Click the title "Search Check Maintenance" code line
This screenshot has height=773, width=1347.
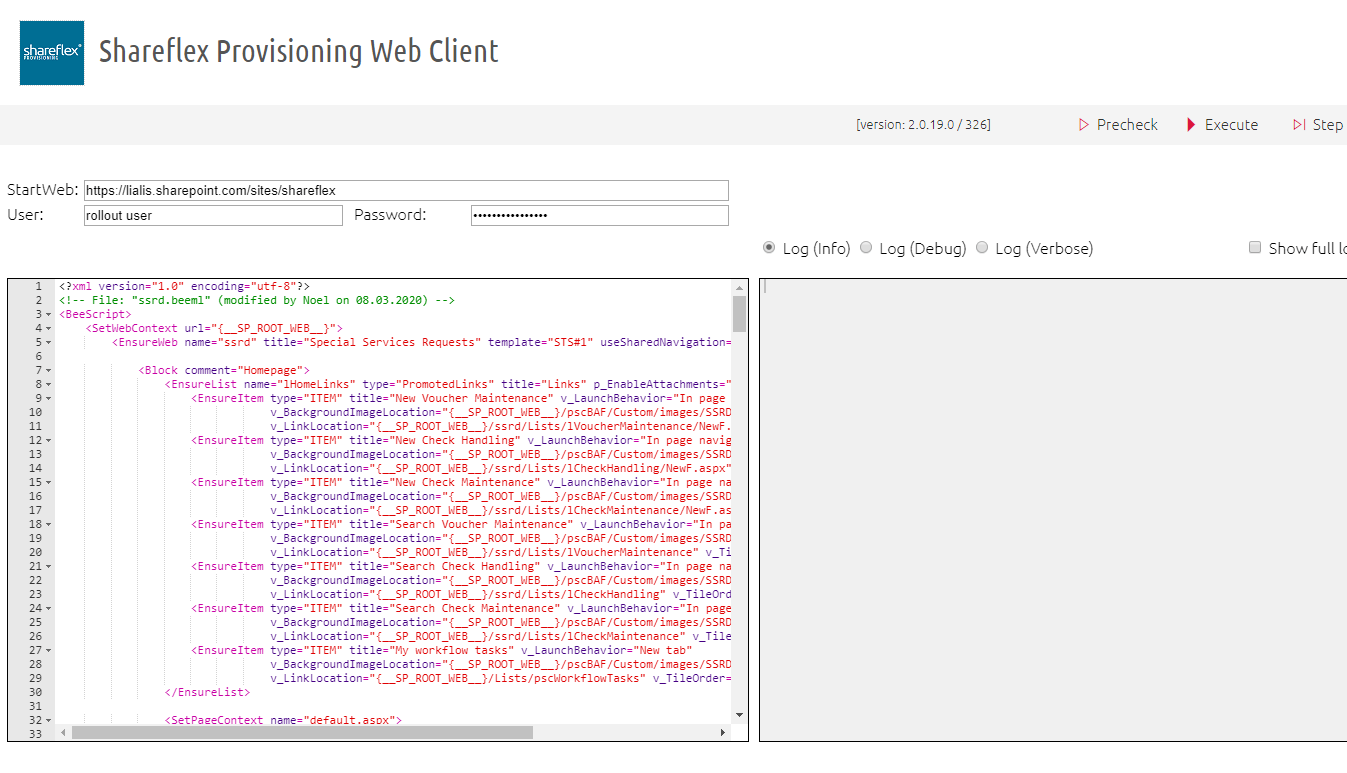(x=461, y=608)
